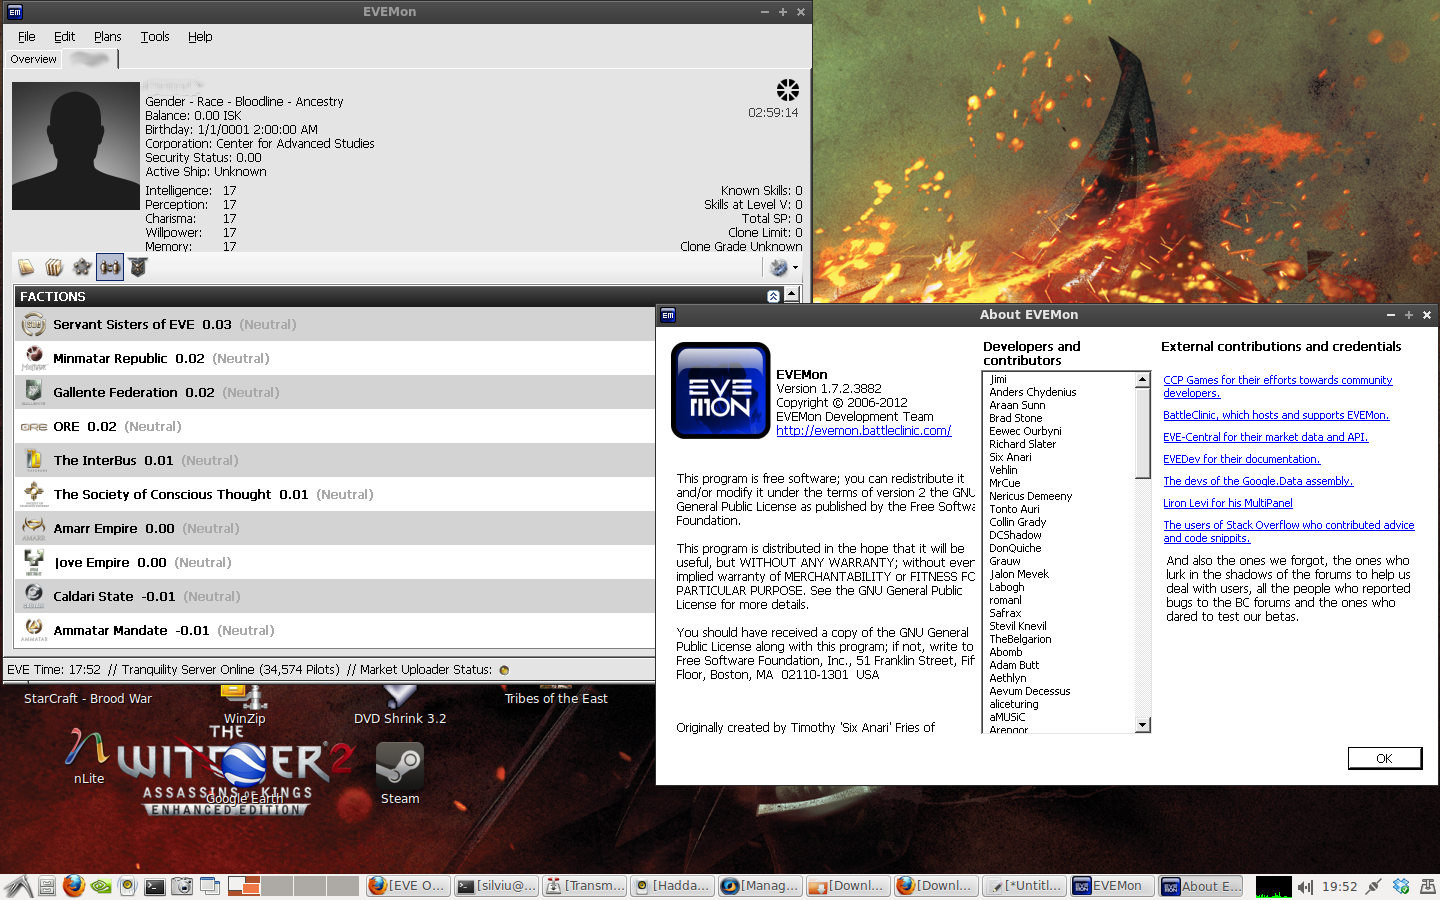Open the EVEDev documentation link
The height and width of the screenshot is (900, 1440).
(1241, 459)
